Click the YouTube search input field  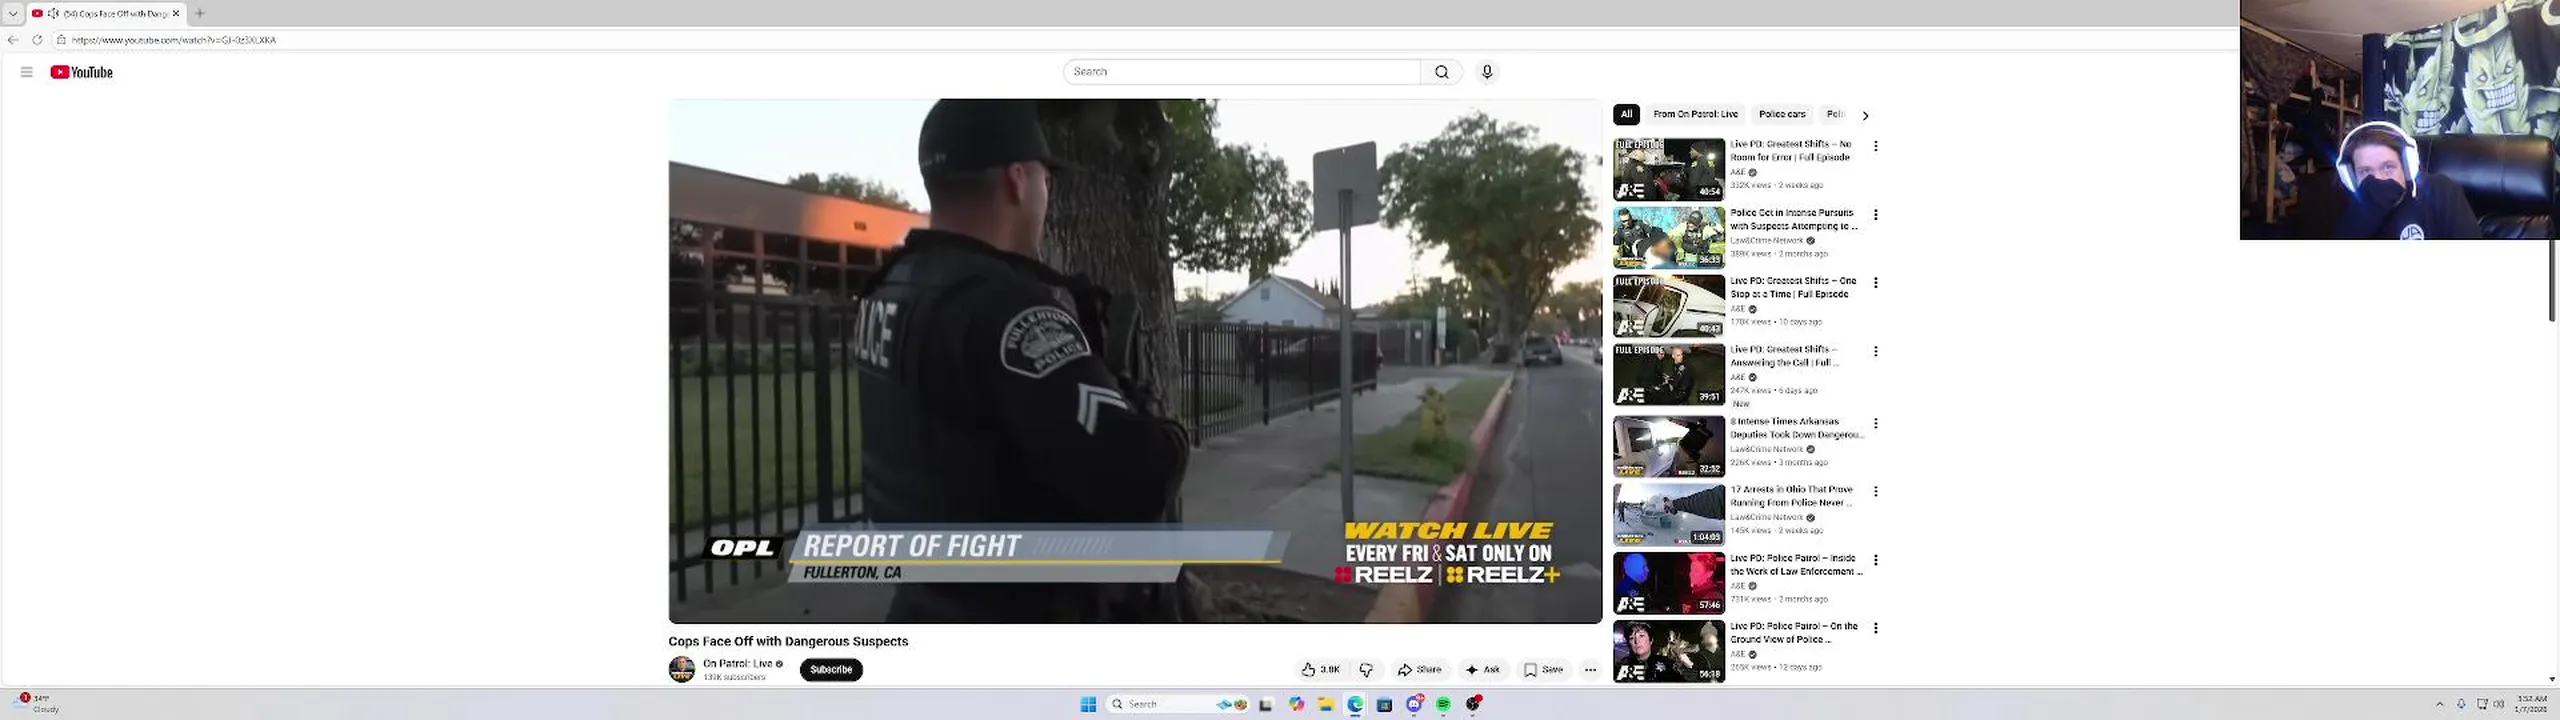(x=1242, y=72)
